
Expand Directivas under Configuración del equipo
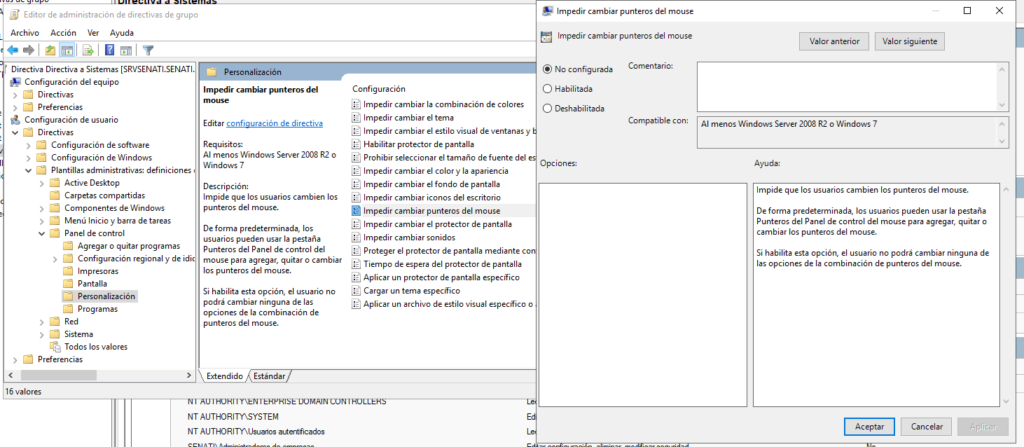[15, 95]
